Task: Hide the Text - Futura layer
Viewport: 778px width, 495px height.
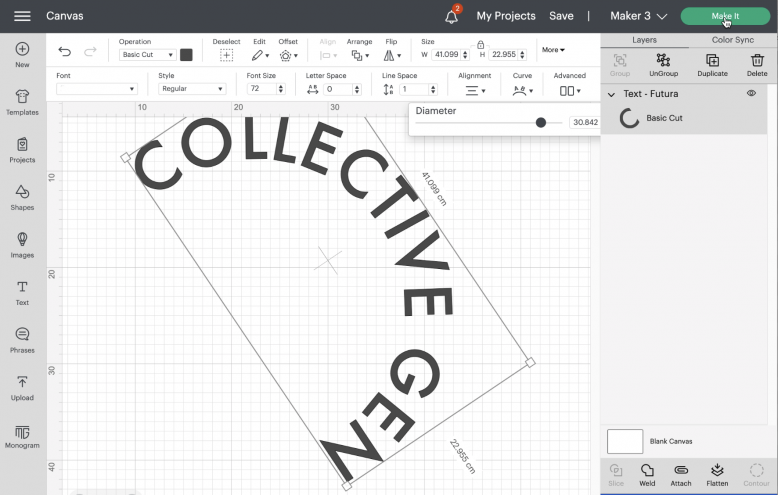Action: 751,94
